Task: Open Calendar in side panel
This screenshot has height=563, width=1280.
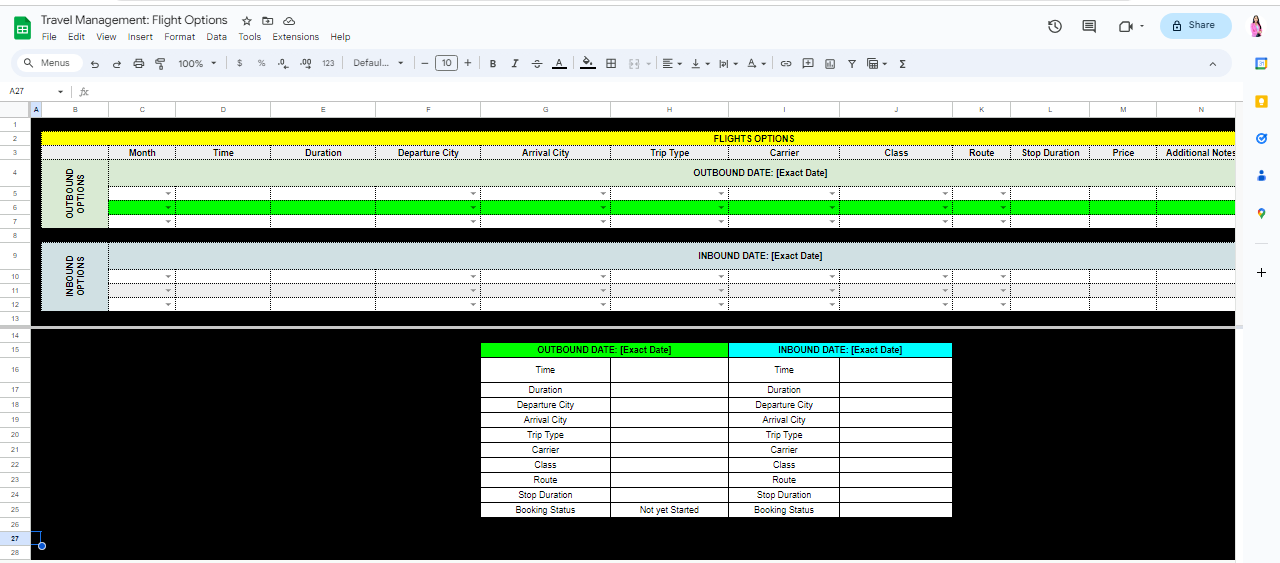Action: (1261, 63)
